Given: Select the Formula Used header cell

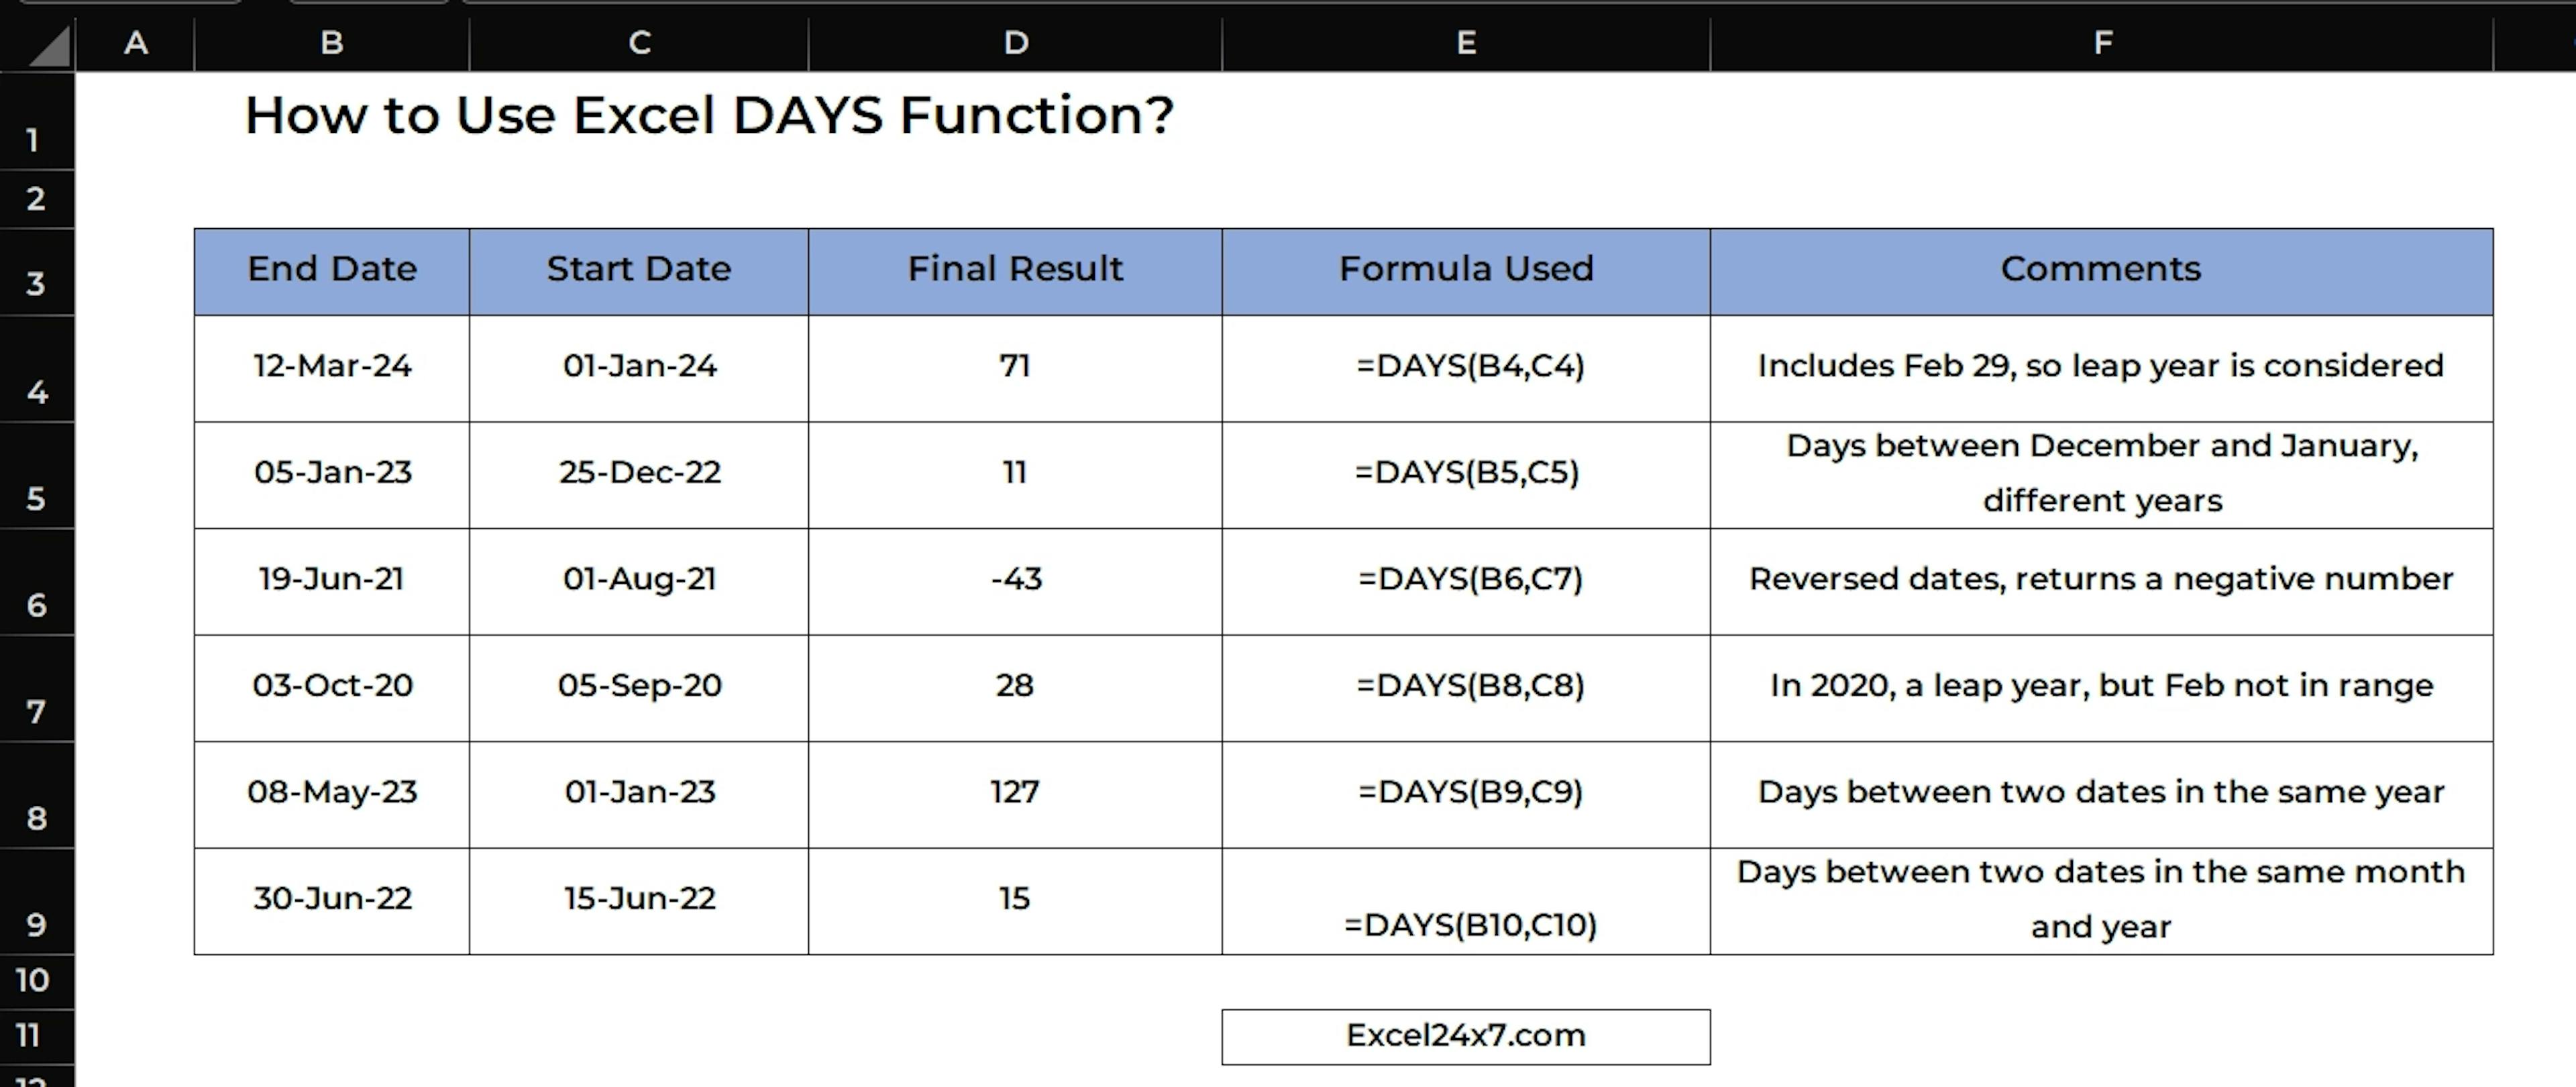Looking at the screenshot, I should coord(1465,270).
